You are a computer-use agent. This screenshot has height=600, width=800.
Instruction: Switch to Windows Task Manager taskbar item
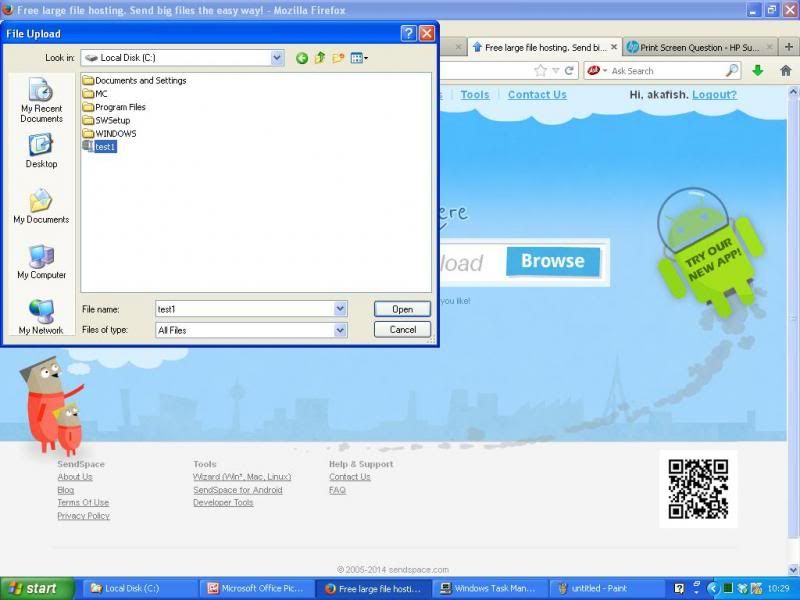pyautogui.click(x=489, y=588)
